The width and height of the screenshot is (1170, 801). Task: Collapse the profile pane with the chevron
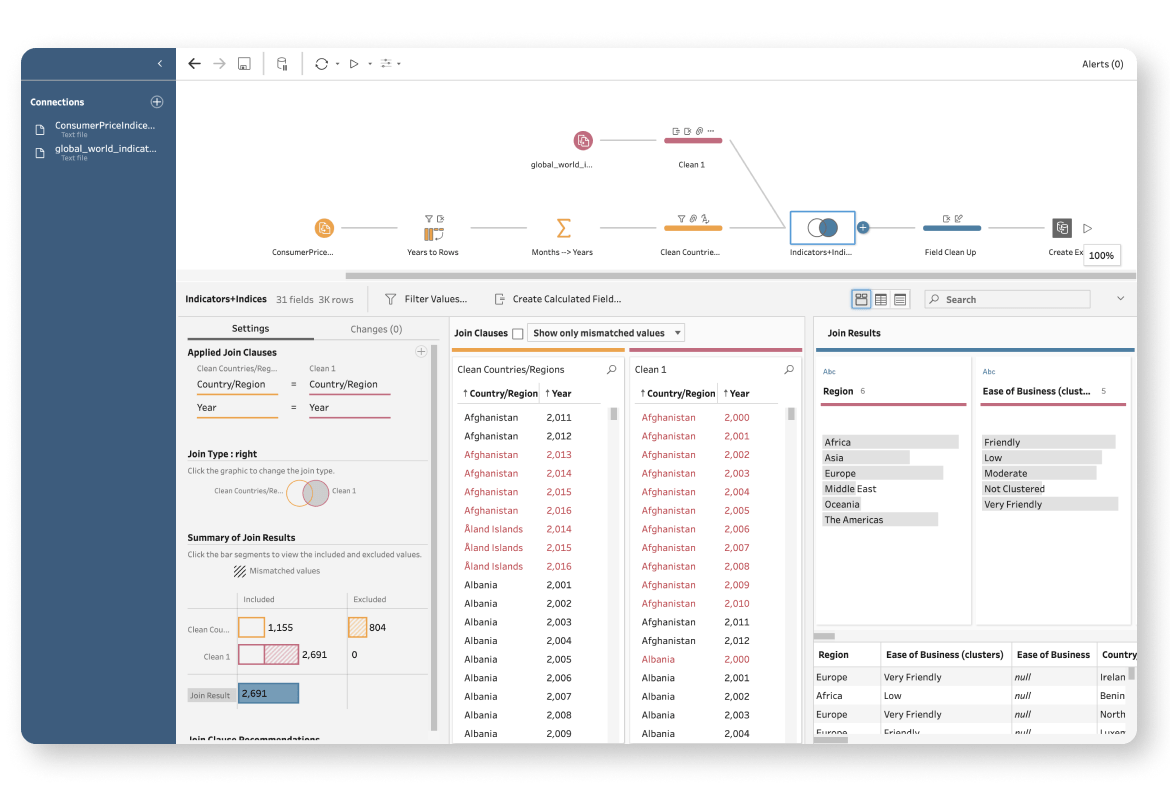(1121, 297)
